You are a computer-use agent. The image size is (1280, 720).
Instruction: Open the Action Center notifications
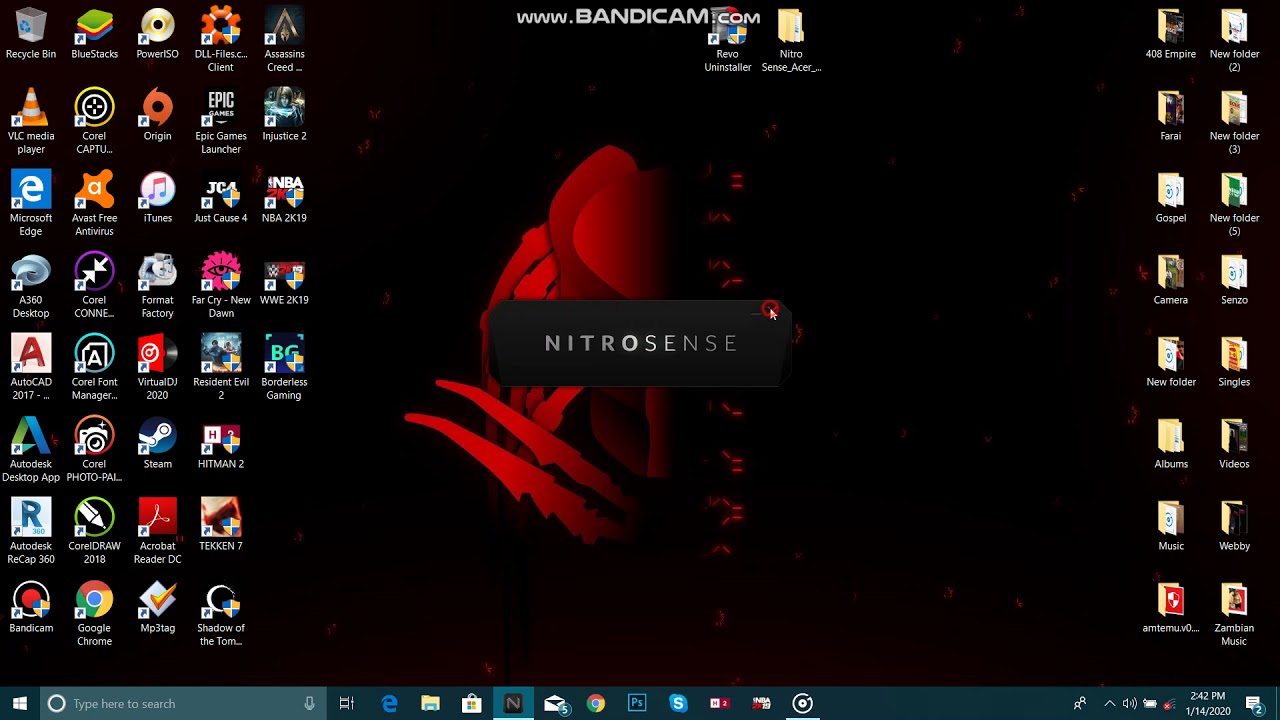(x=1254, y=703)
